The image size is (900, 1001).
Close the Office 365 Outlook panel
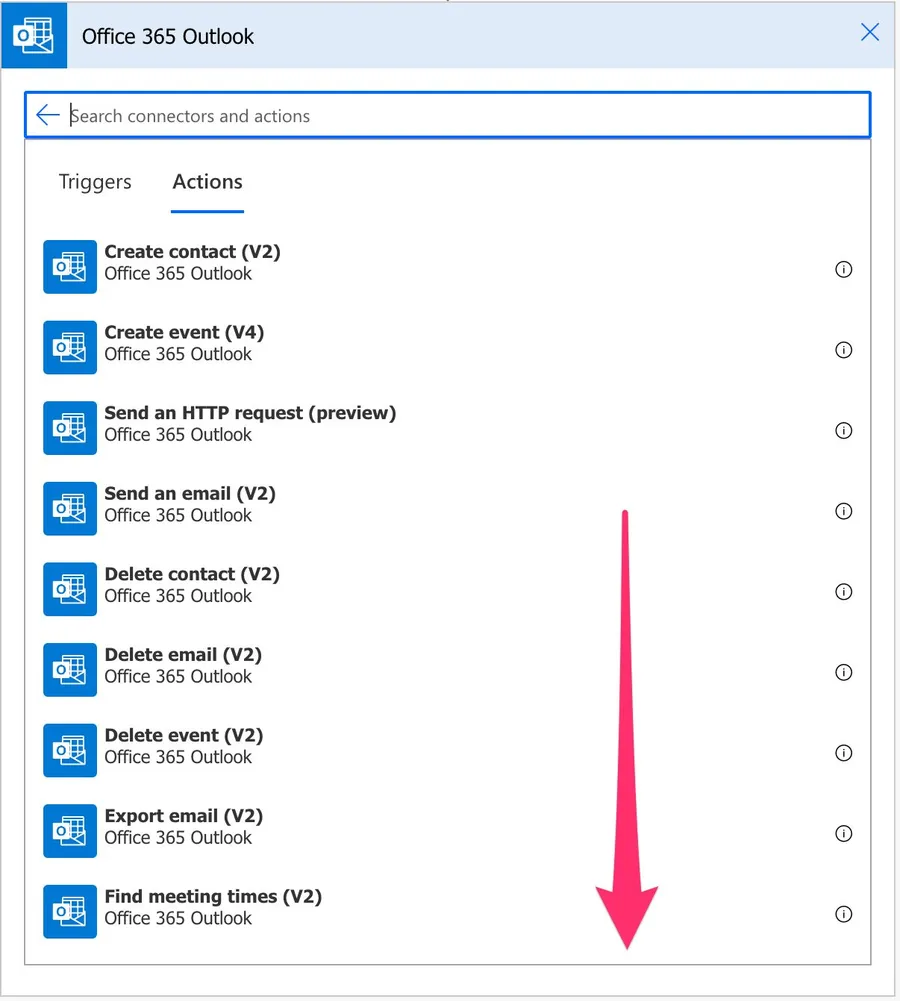(870, 33)
